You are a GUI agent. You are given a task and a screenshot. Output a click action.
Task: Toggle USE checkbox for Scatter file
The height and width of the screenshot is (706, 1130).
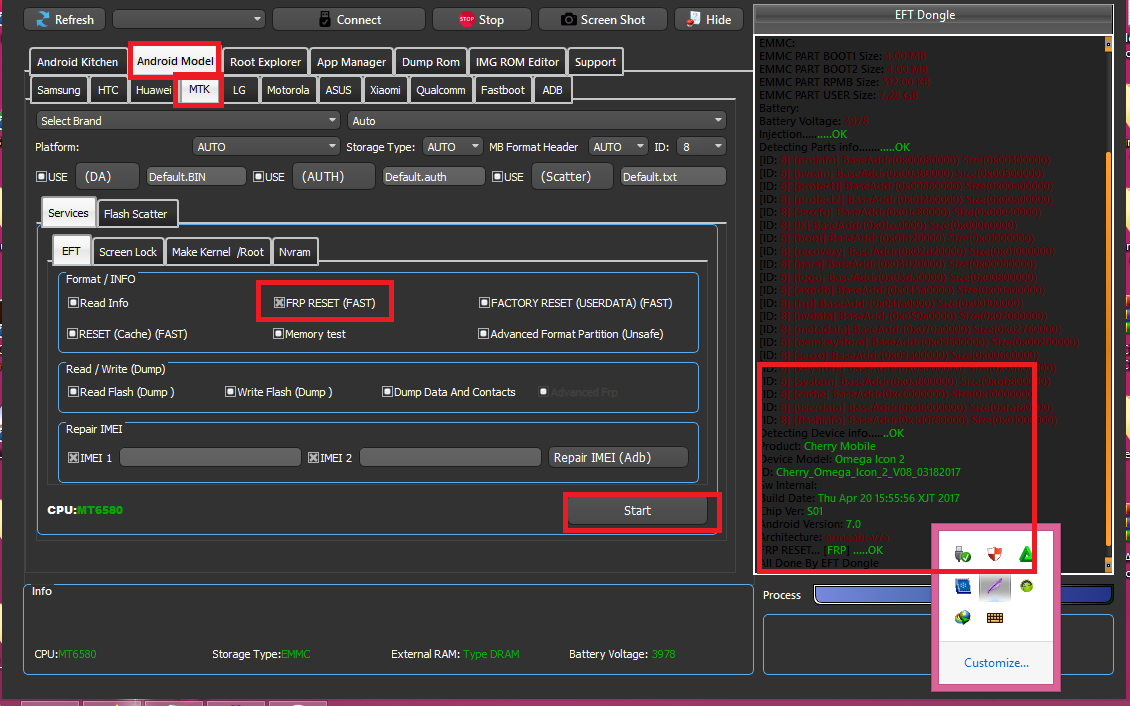(497, 176)
